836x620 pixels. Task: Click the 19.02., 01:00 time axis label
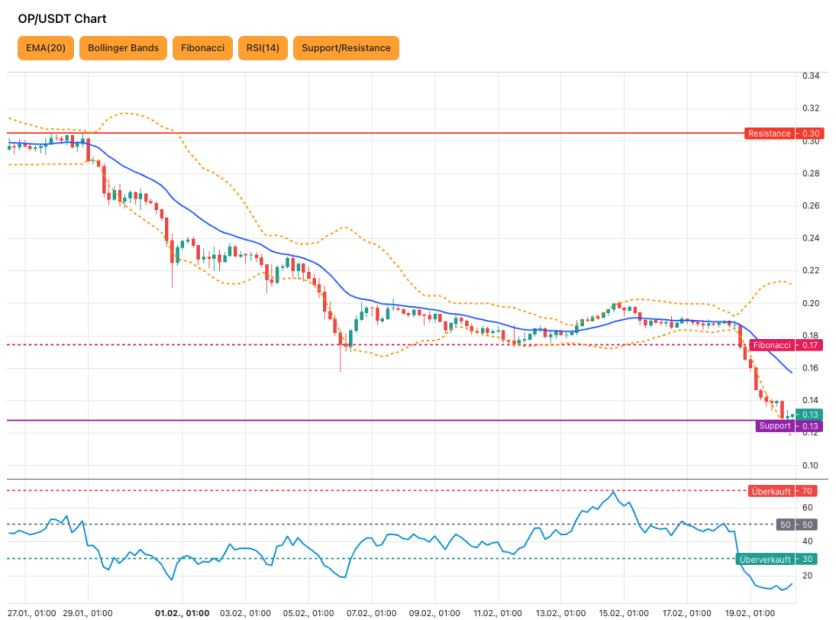749,612
